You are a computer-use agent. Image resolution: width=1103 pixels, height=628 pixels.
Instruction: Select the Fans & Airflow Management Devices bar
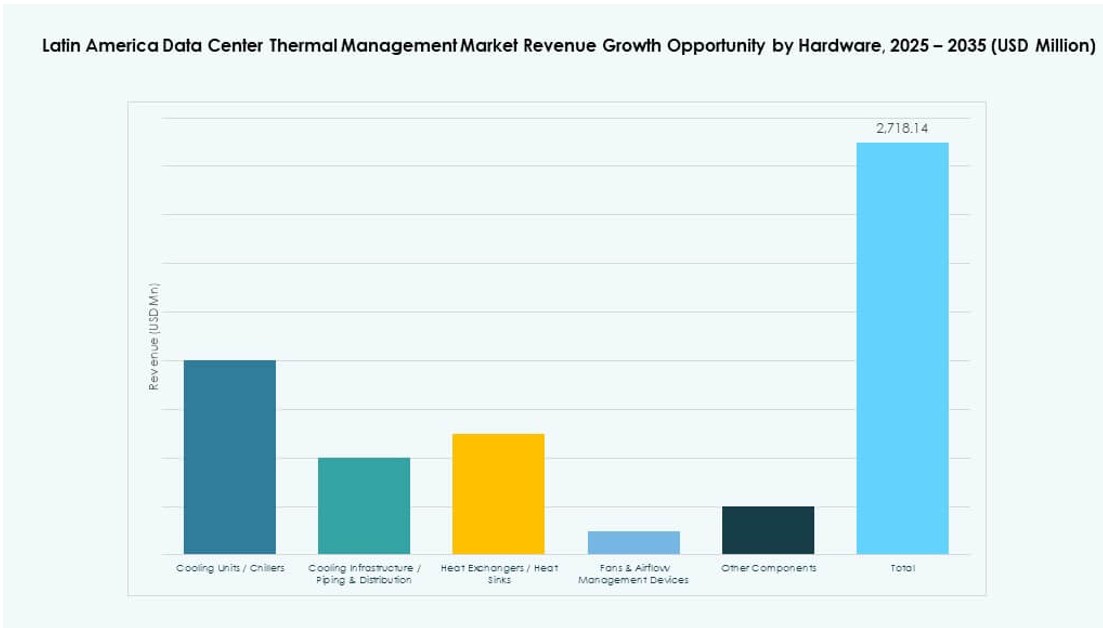(633, 540)
